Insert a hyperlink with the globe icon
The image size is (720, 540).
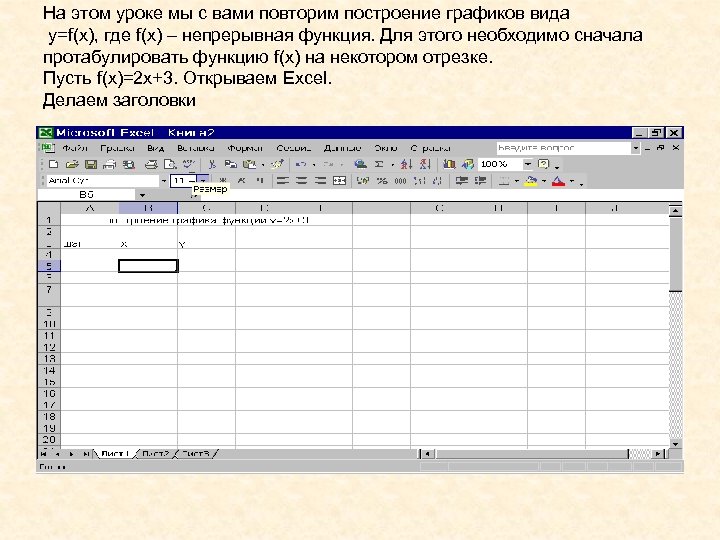click(360, 164)
